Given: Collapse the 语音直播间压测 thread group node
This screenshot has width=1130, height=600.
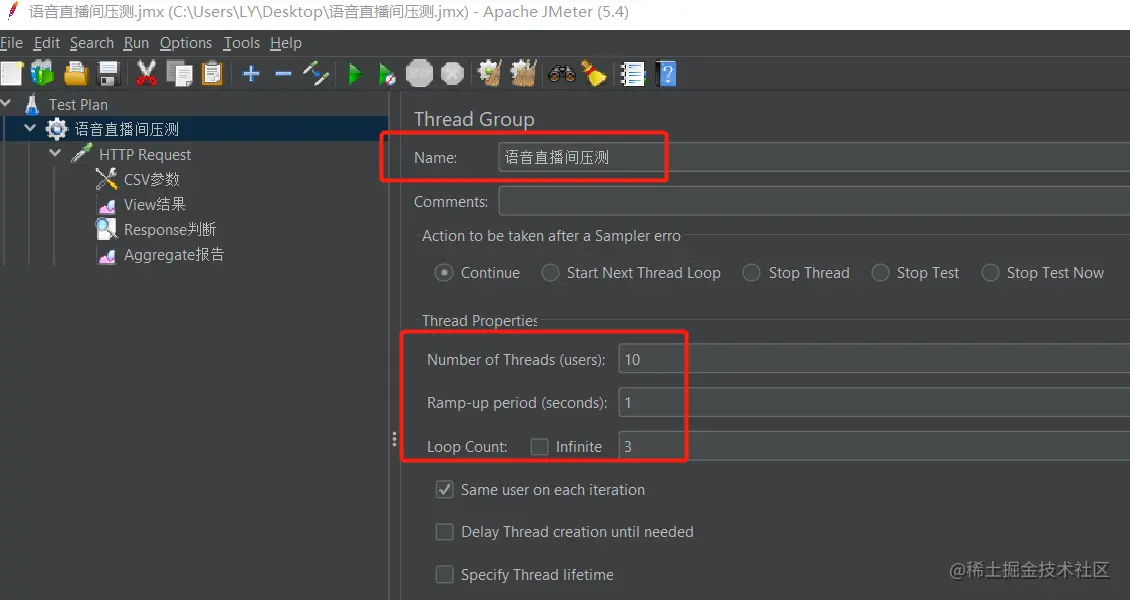Looking at the screenshot, I should tap(30, 128).
